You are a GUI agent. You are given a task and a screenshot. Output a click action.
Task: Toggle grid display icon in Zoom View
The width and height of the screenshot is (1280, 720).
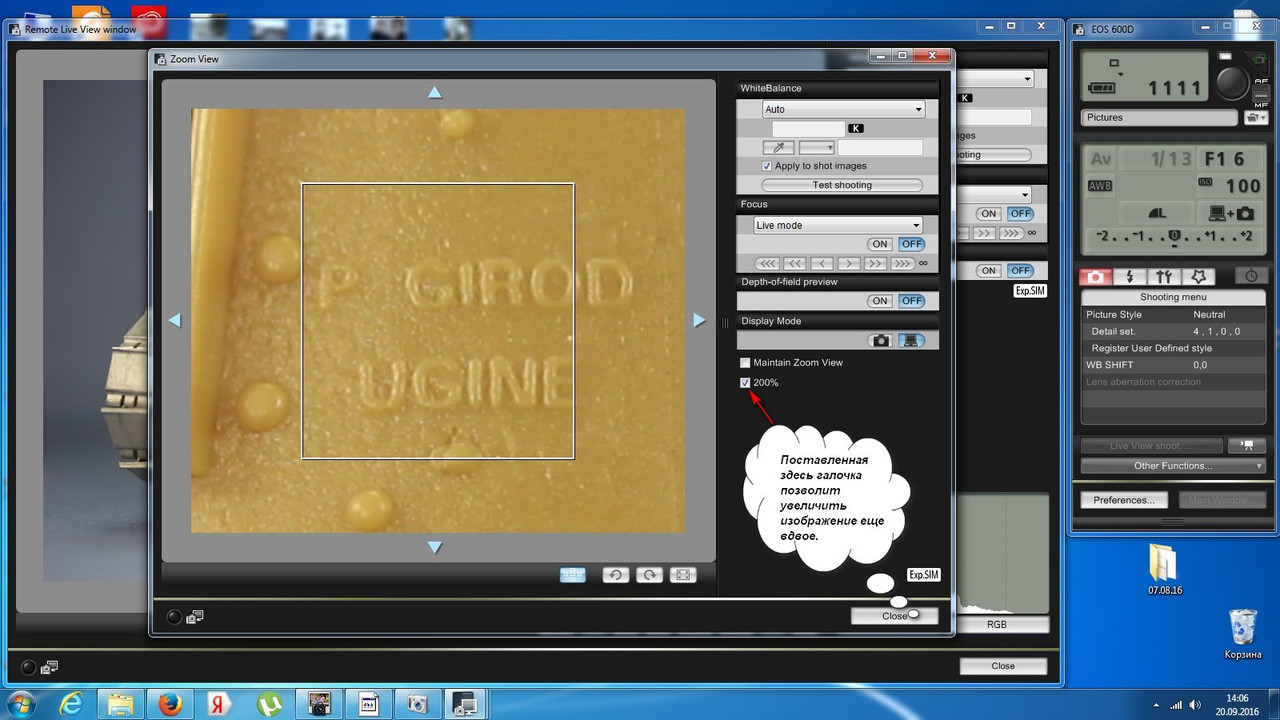pos(572,575)
